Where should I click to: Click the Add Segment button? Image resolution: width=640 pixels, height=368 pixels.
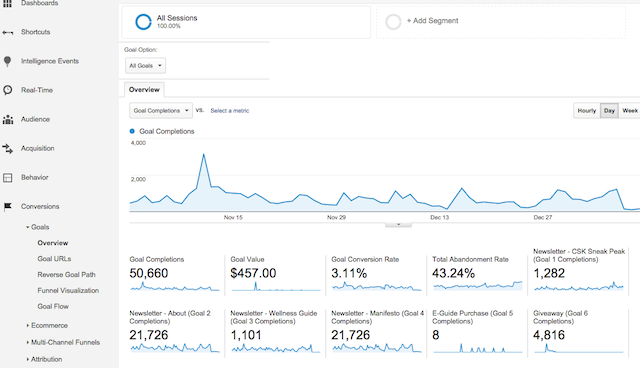tap(432, 21)
